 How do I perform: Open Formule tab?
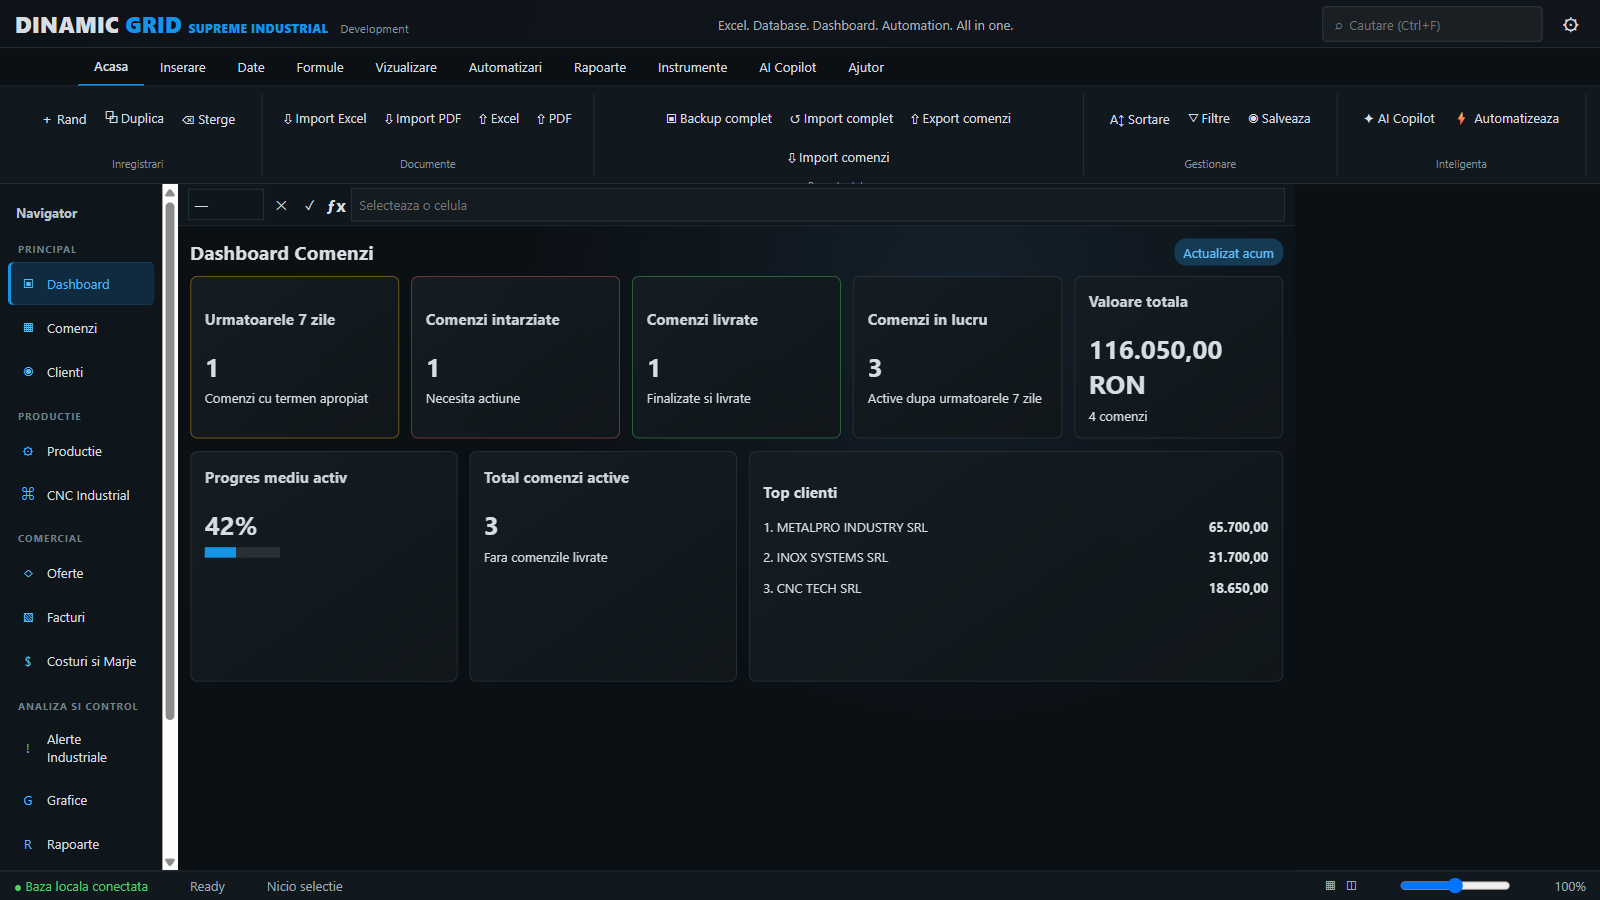320,67
